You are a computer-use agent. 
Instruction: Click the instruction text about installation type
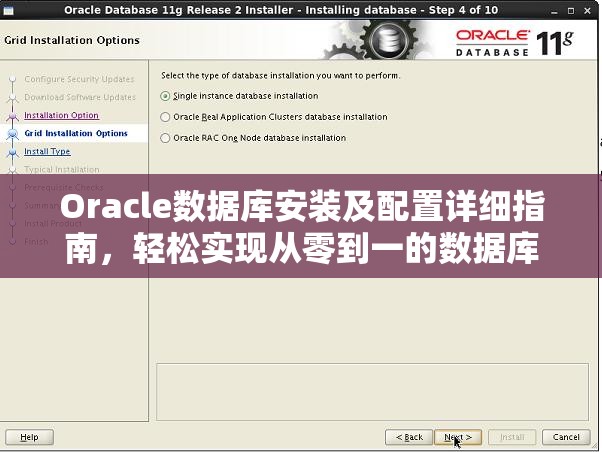point(281,76)
